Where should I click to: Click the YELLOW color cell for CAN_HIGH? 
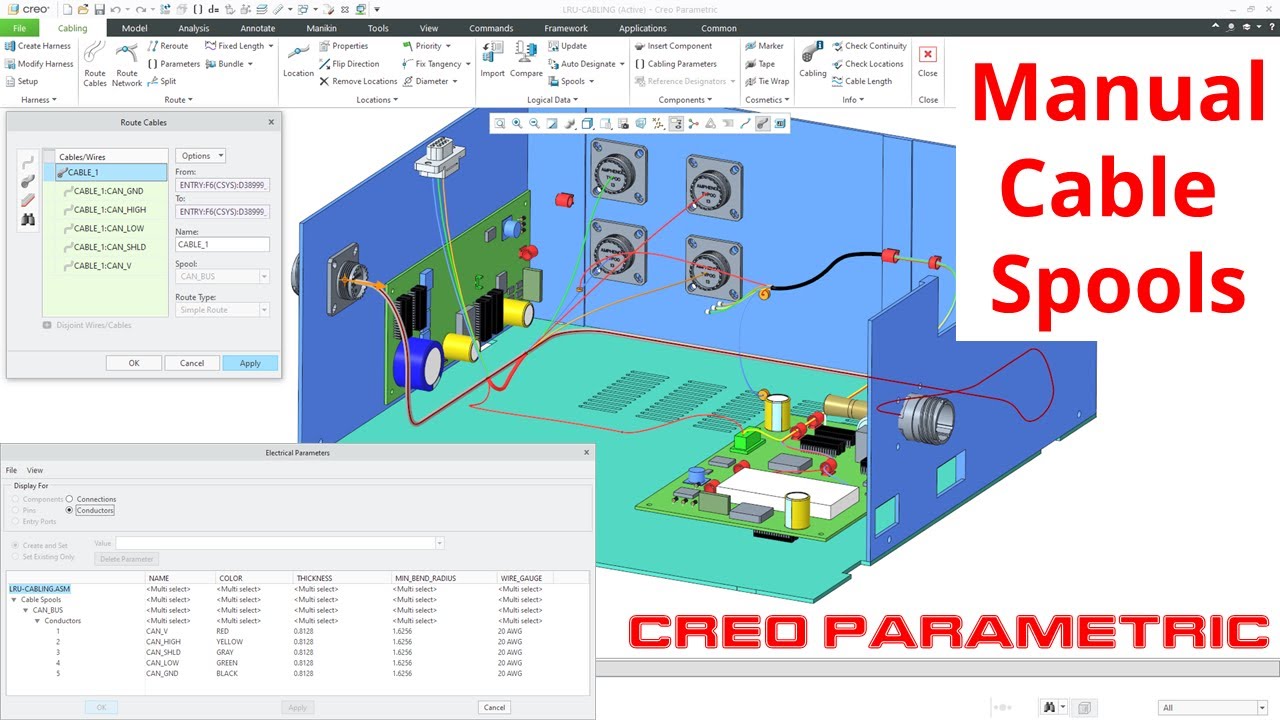tap(229, 642)
